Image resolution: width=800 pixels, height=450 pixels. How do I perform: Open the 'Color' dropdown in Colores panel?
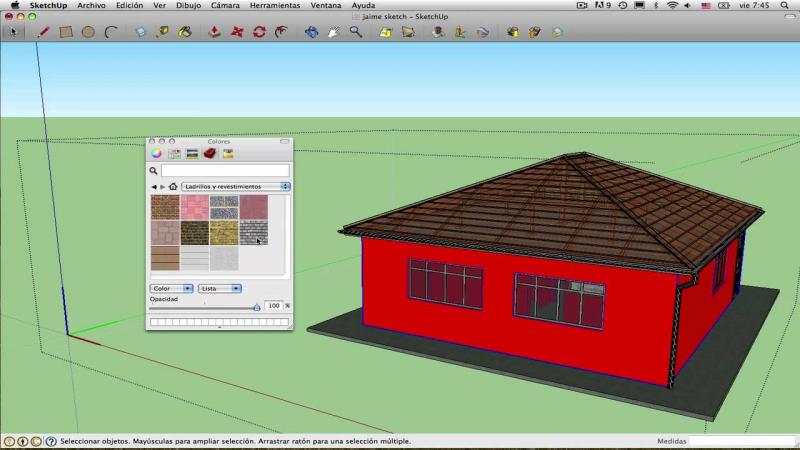[x=171, y=288]
